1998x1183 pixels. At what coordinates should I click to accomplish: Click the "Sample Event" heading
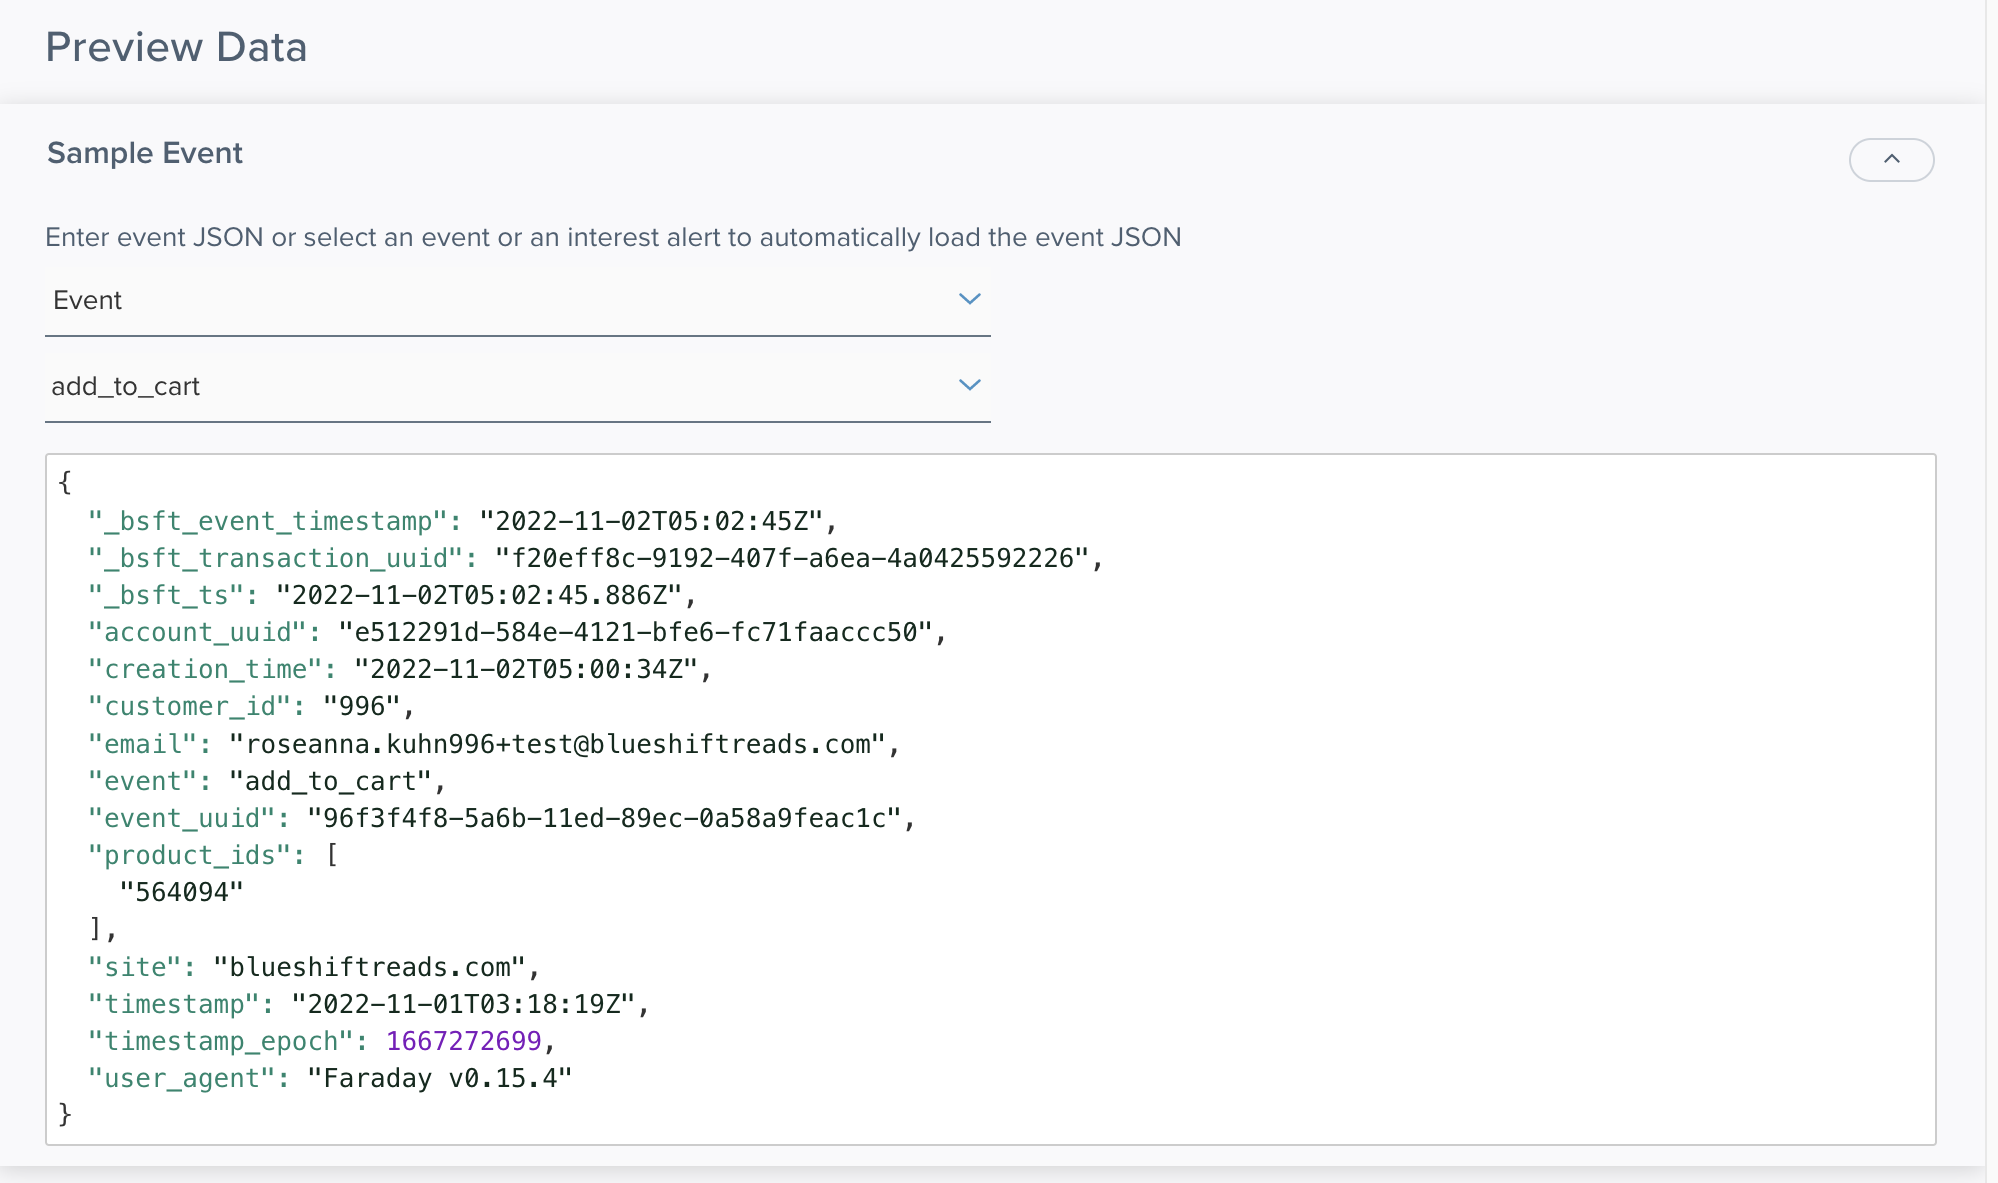point(145,153)
